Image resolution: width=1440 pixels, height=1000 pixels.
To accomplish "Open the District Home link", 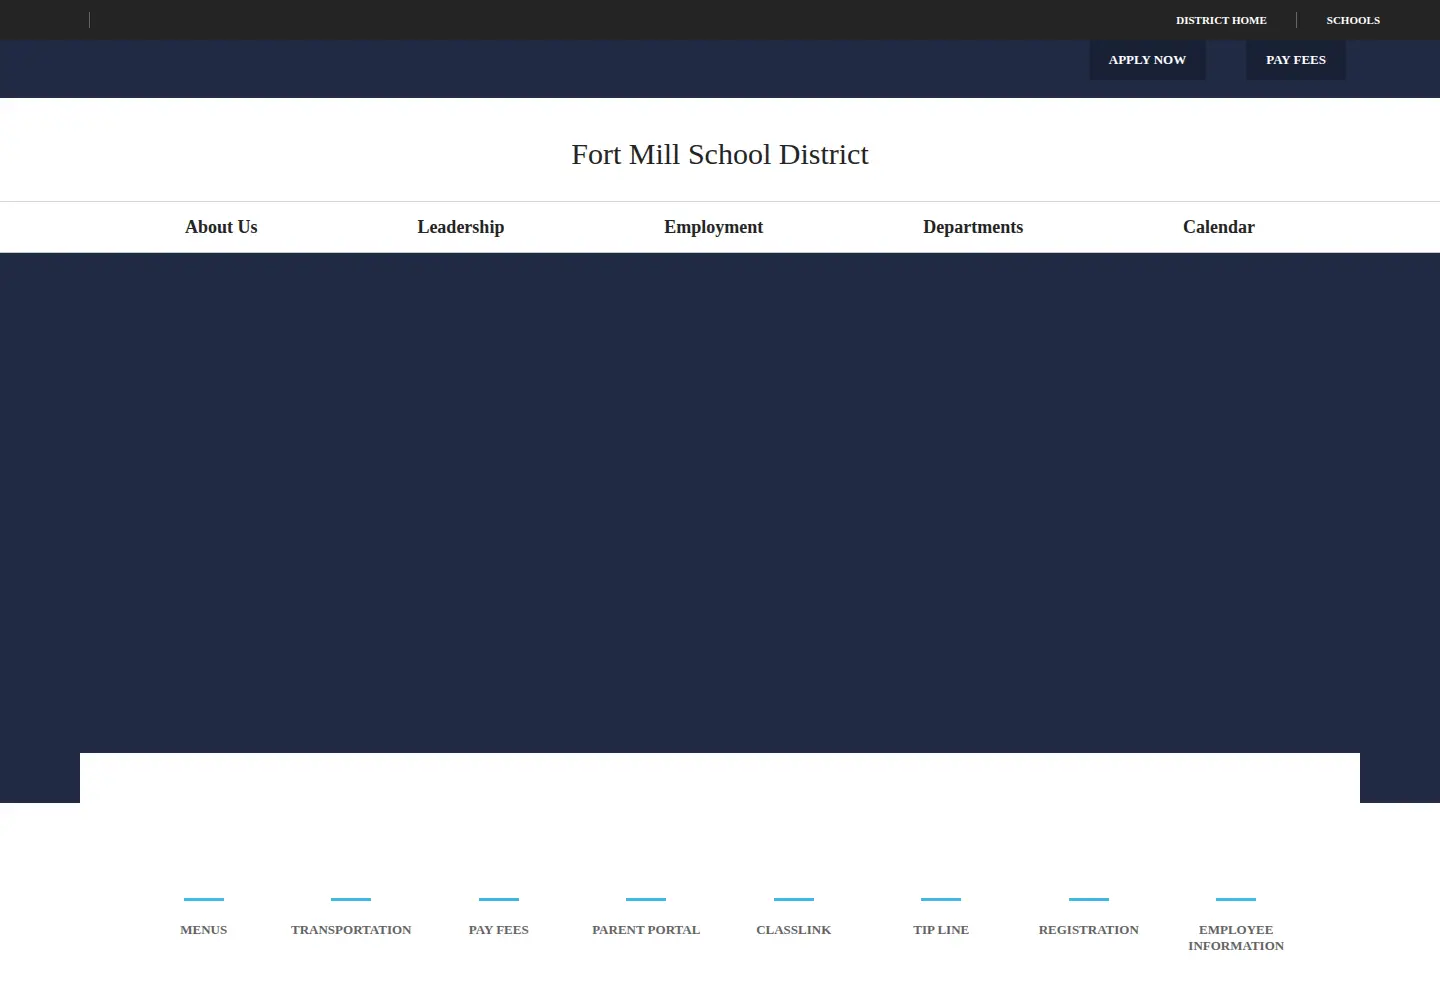I will (1221, 20).
